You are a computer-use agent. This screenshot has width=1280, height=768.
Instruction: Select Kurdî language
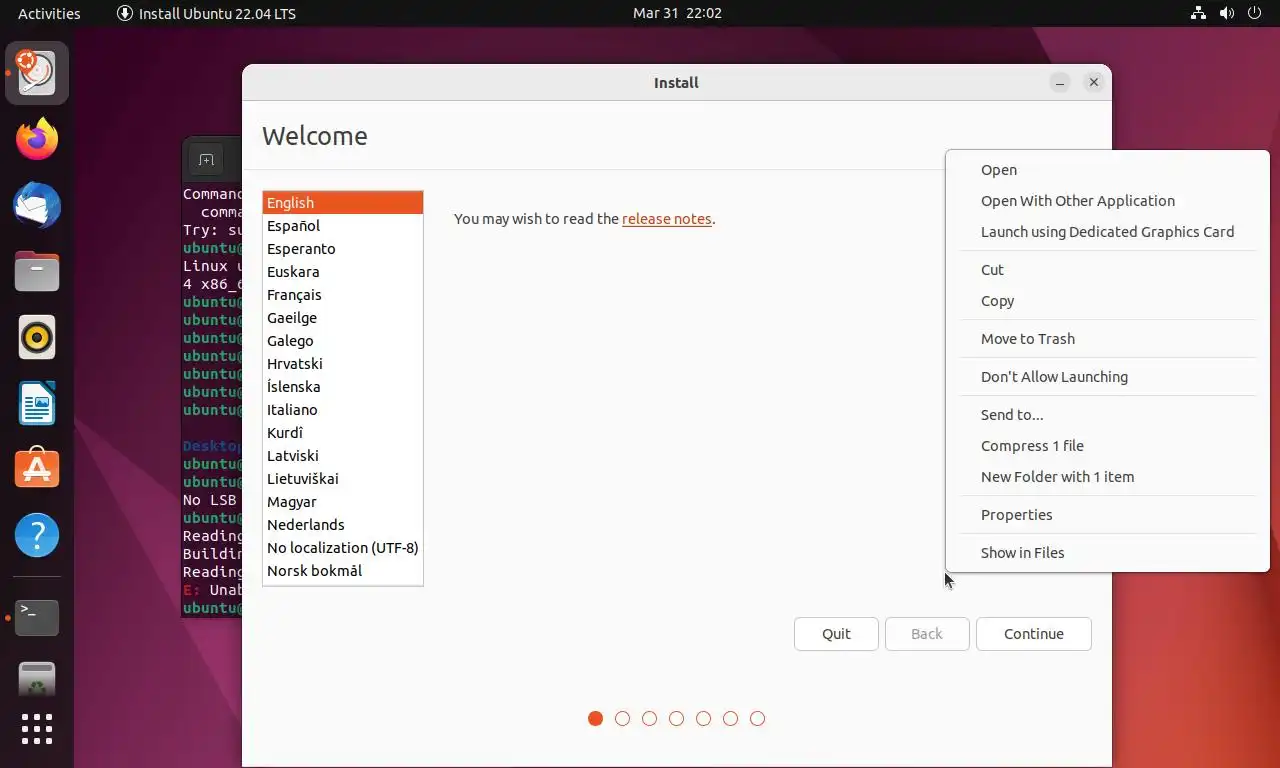click(x=343, y=433)
